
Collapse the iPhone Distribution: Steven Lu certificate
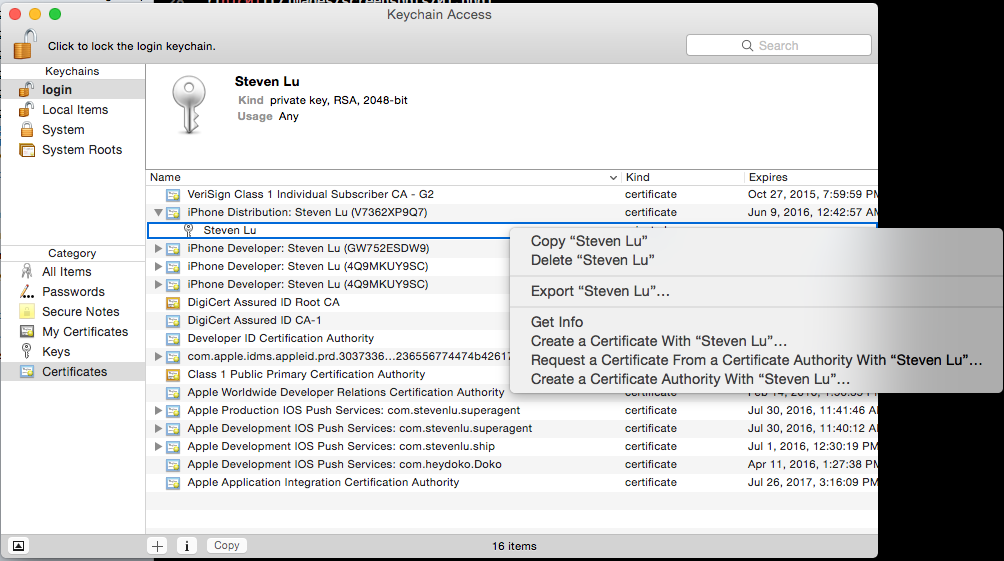(x=158, y=213)
